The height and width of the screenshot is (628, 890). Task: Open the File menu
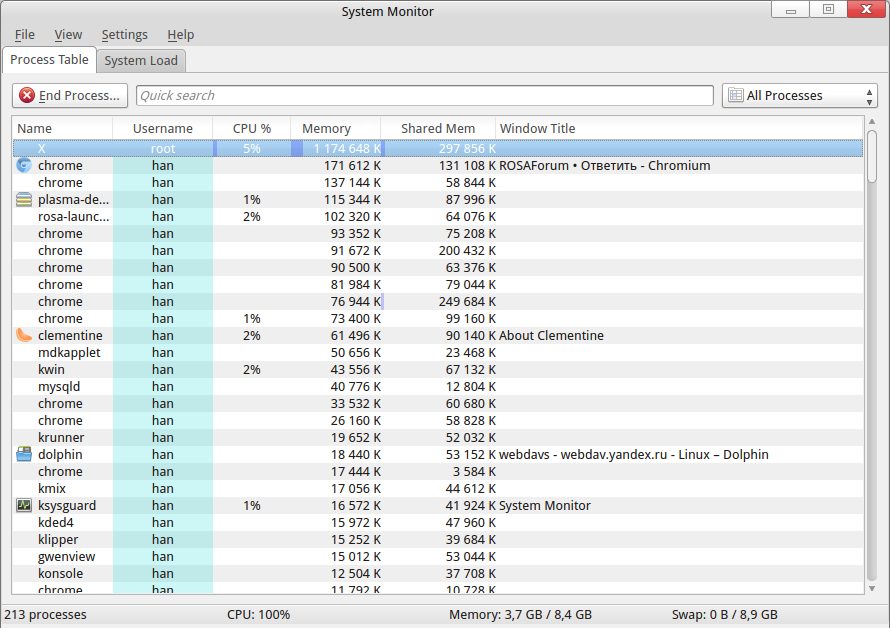click(x=25, y=35)
